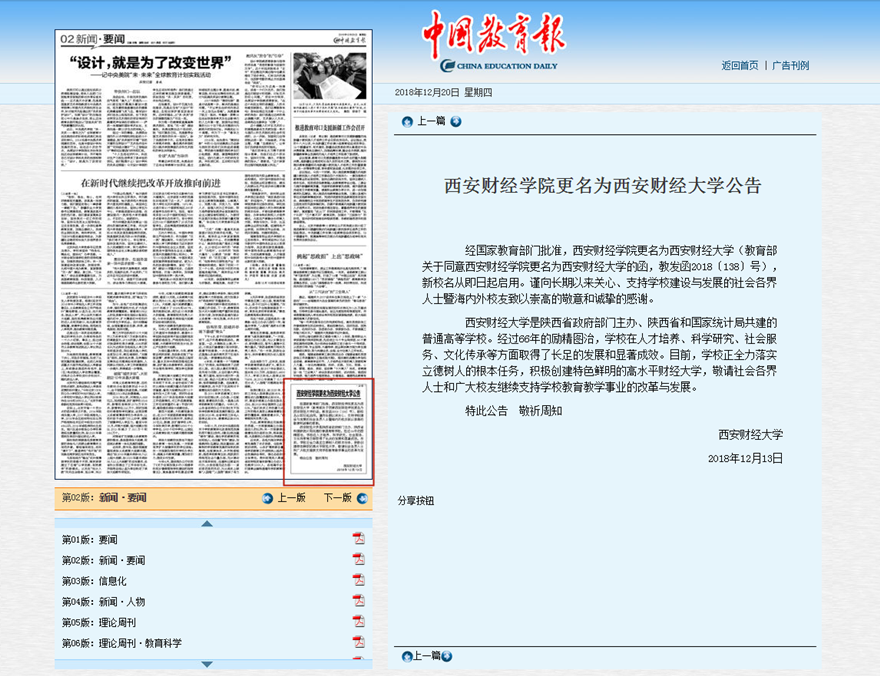The height and width of the screenshot is (676, 880).
Task: Click the 第02版:新闻·要闻 label under the page image
Action: 104,498
